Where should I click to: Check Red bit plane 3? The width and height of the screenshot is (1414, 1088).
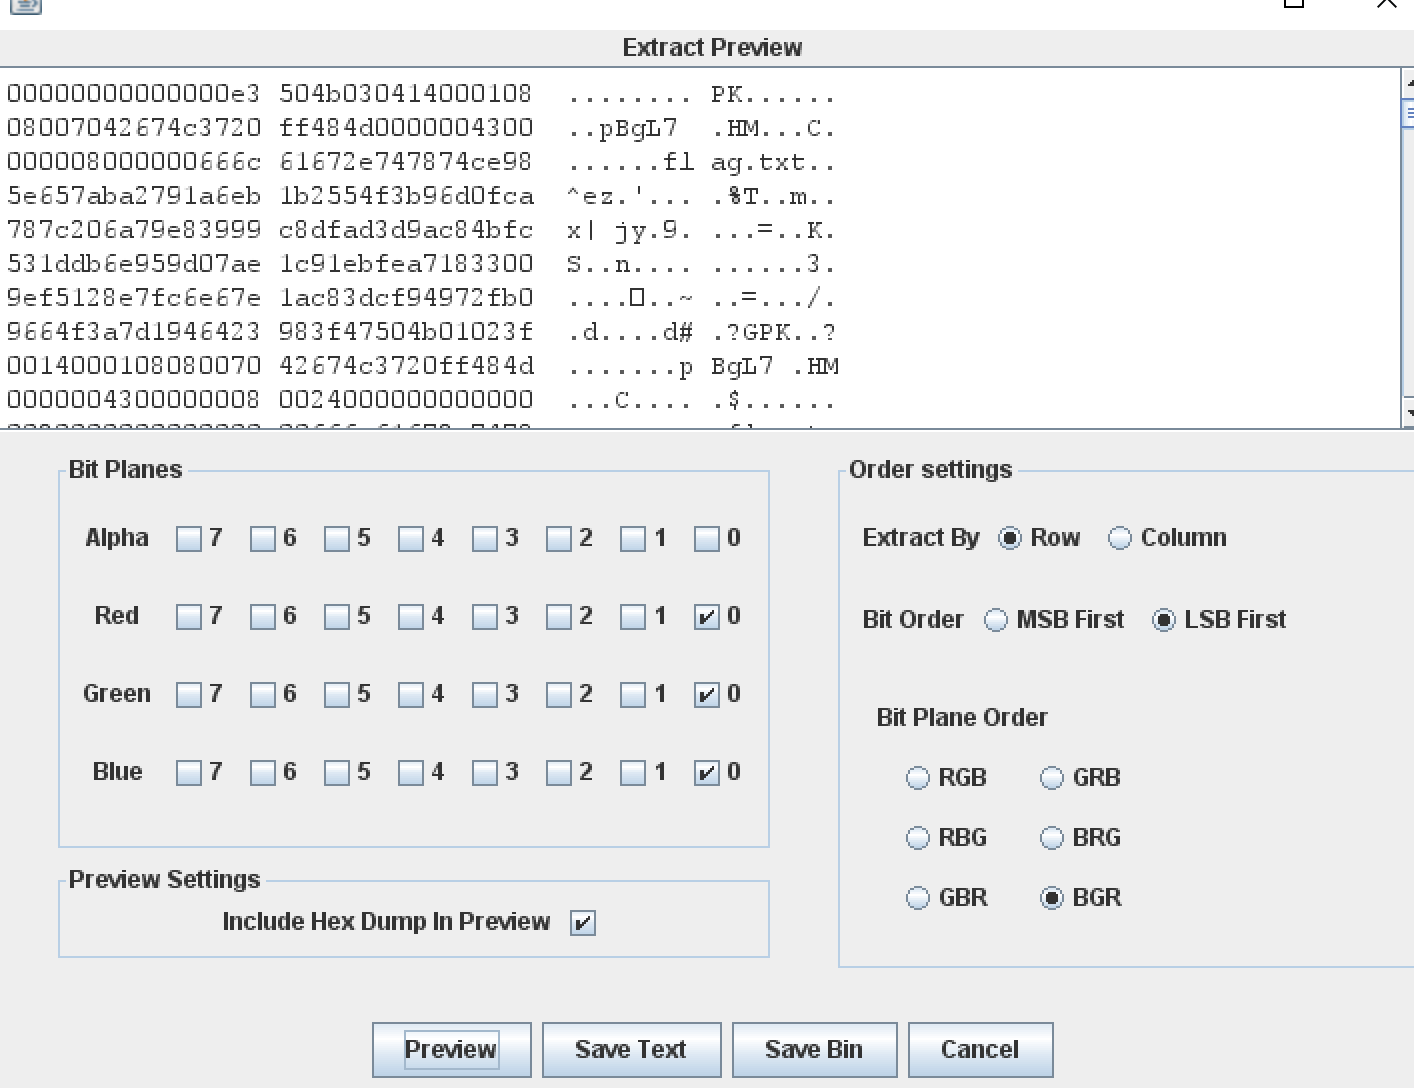click(485, 617)
